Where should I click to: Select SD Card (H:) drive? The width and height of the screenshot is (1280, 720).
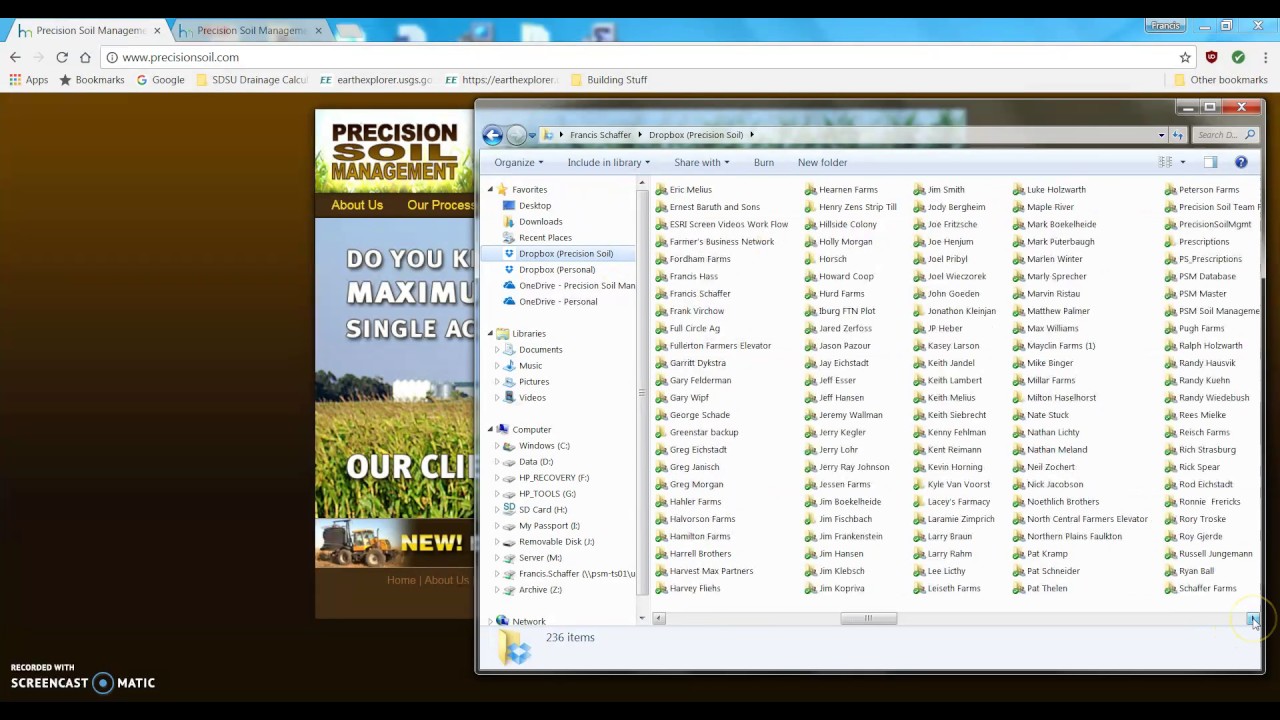(x=535, y=510)
